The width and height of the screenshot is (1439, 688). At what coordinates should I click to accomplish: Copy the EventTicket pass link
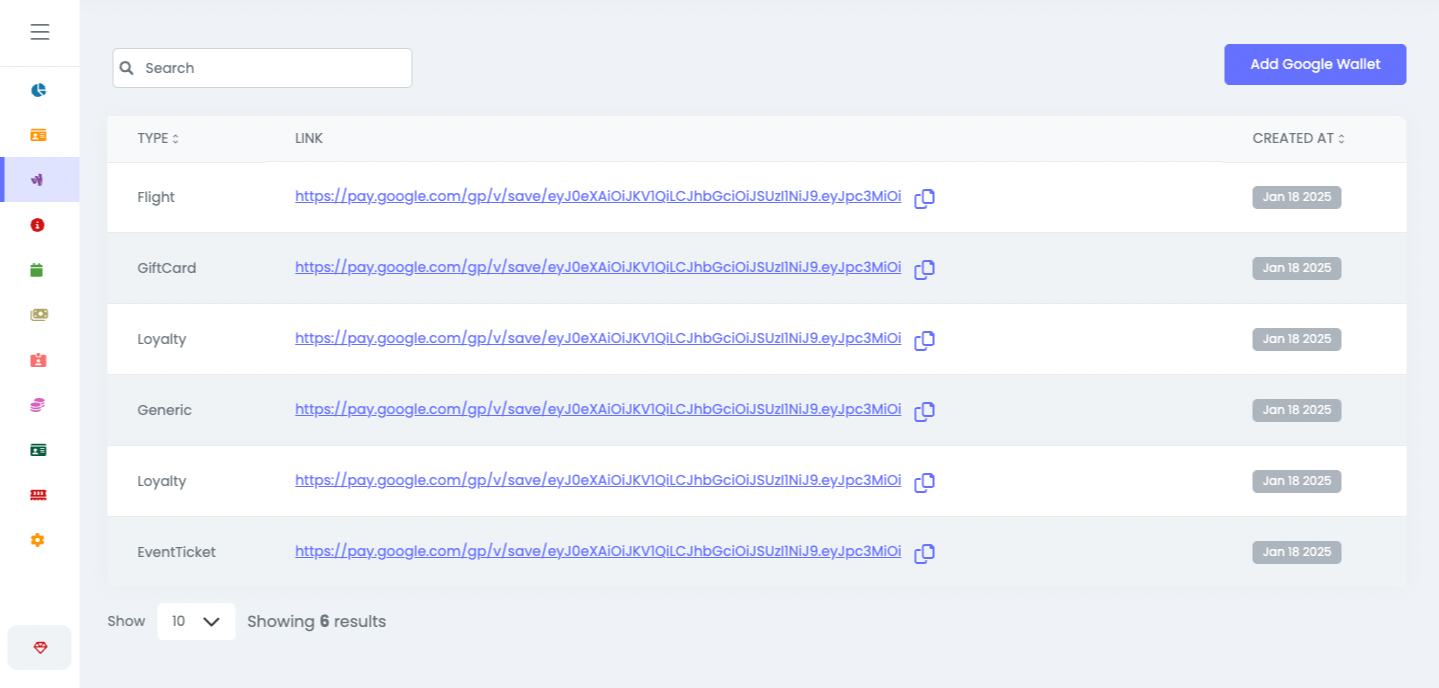pos(923,553)
